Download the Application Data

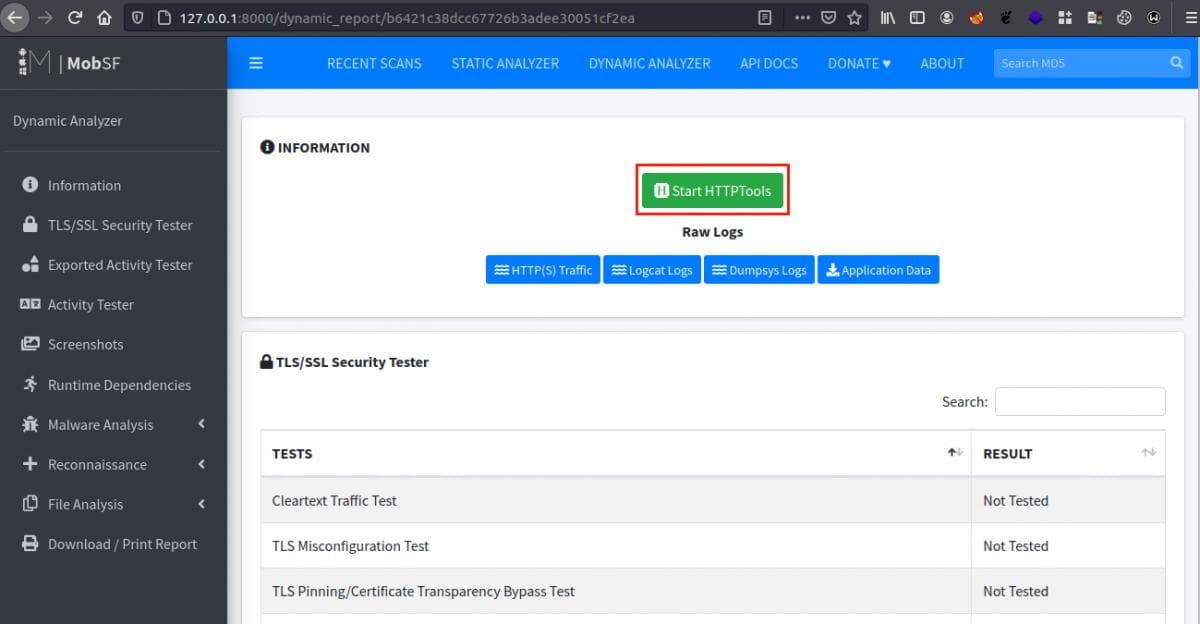click(878, 270)
